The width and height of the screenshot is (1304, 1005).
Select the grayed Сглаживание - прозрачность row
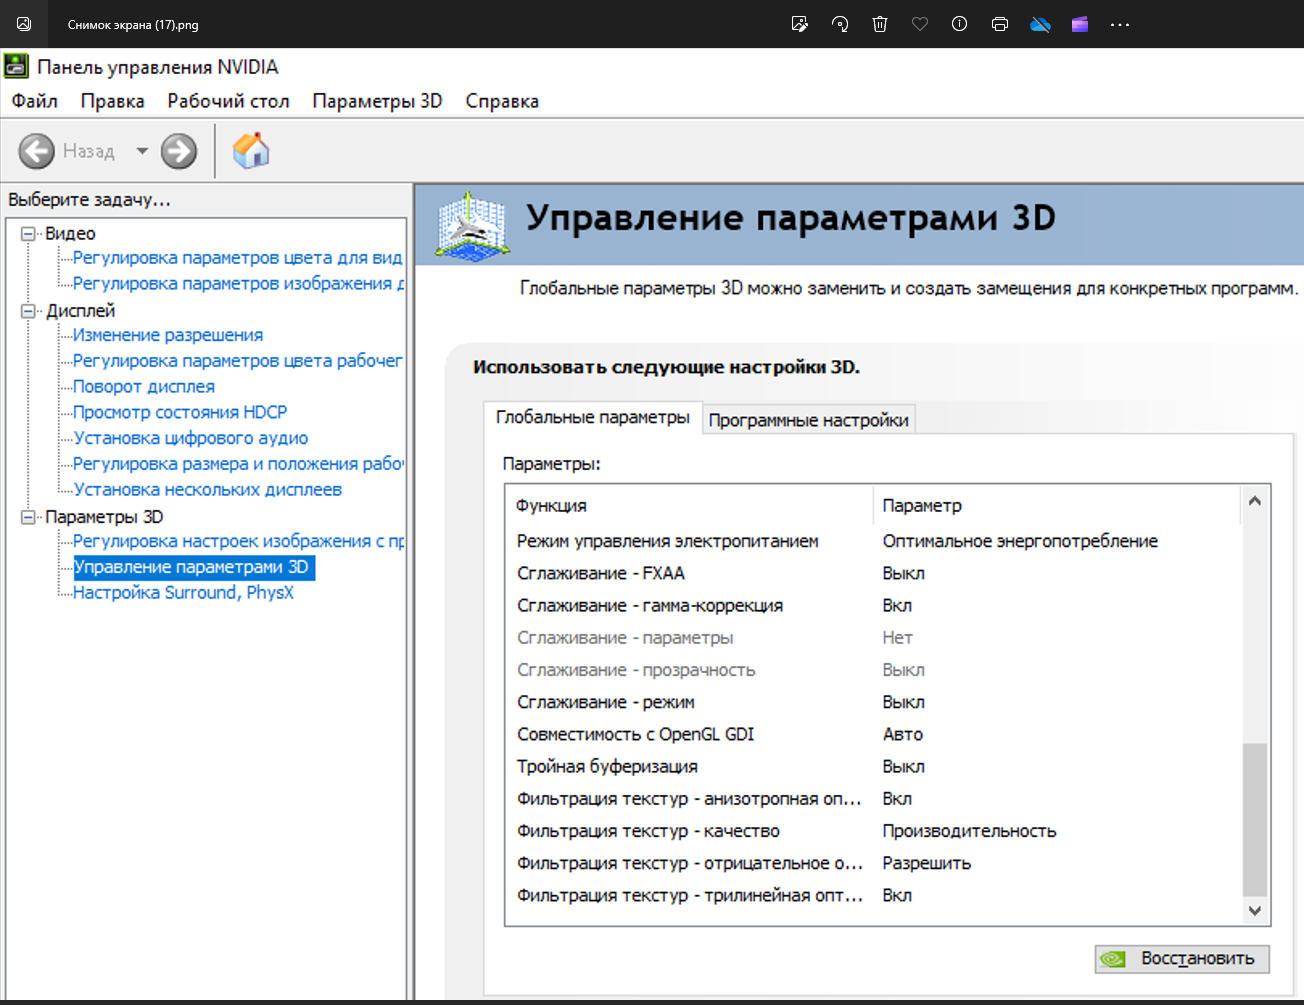click(x=874, y=670)
